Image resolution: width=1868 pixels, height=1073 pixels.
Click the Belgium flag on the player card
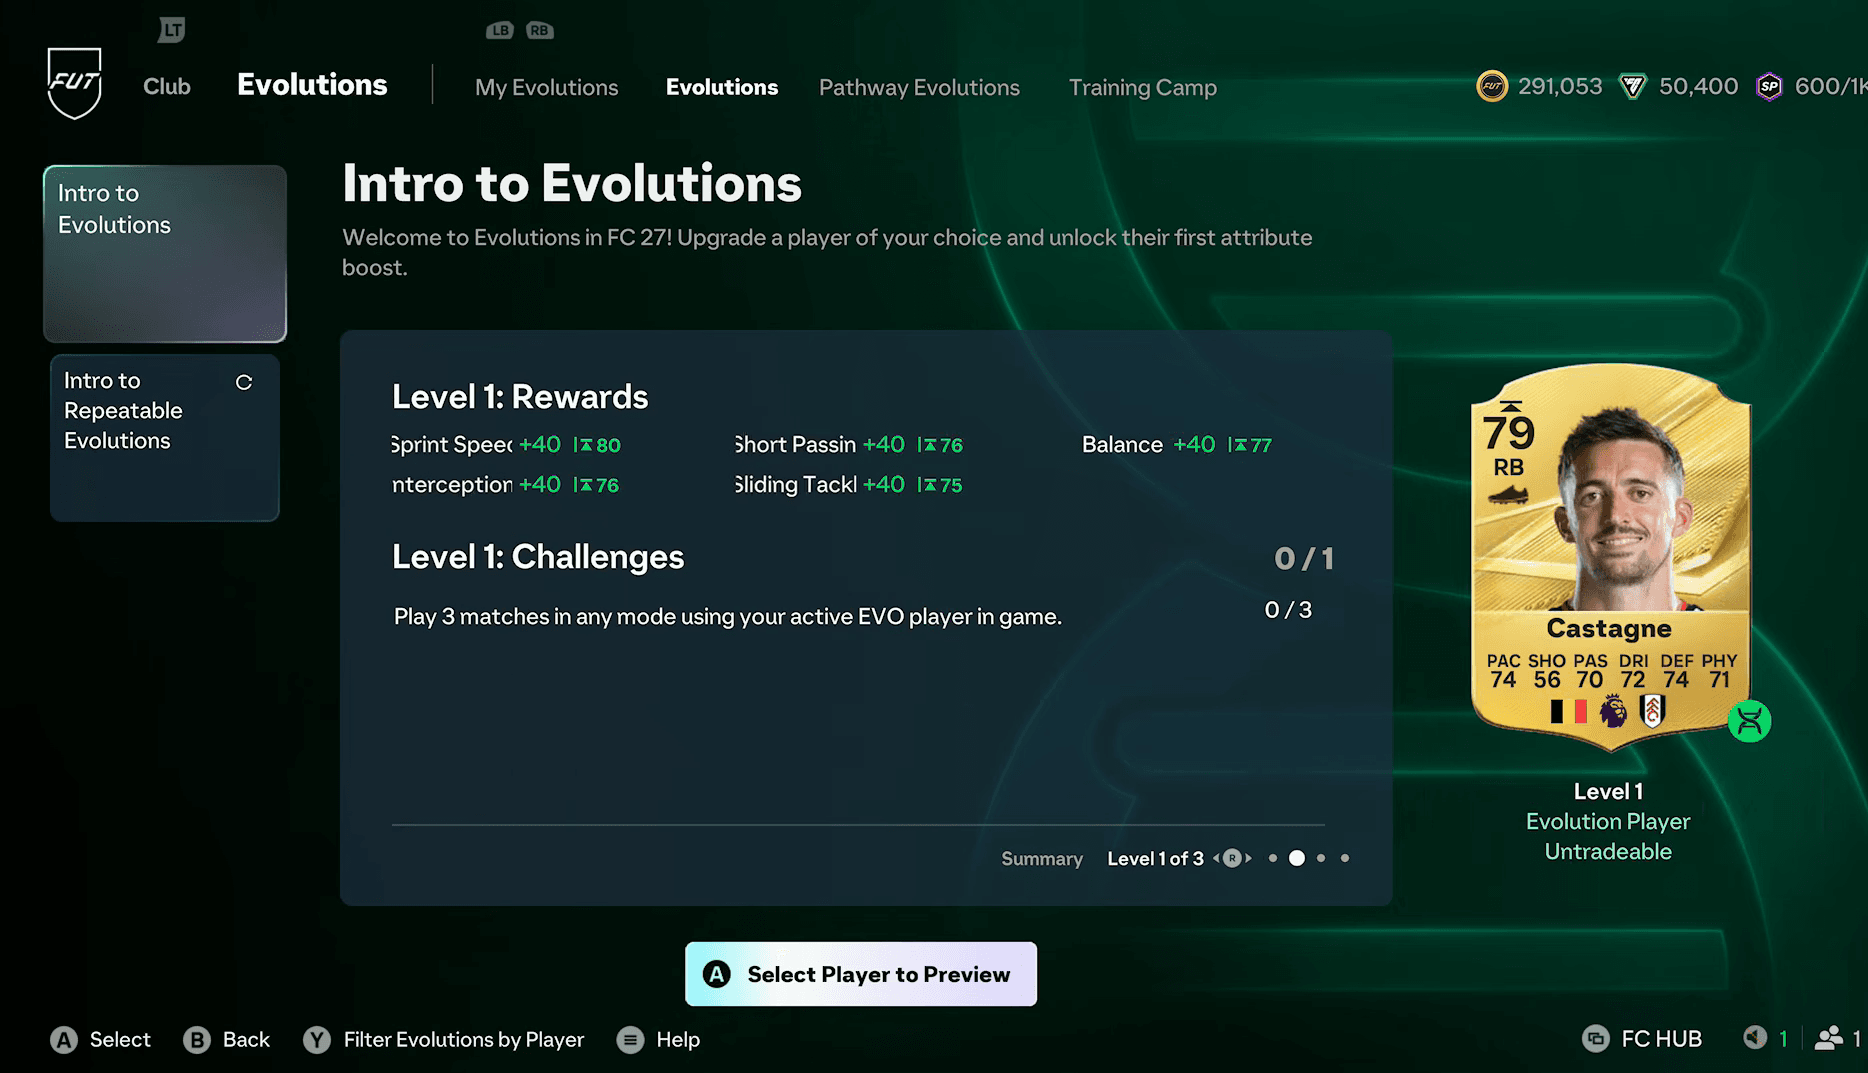[1568, 711]
